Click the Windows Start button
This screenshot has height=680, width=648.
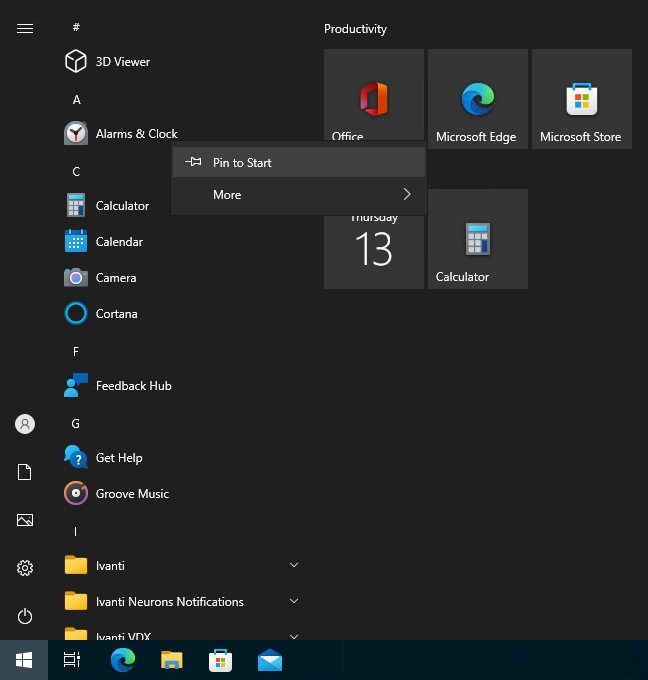(x=24, y=660)
